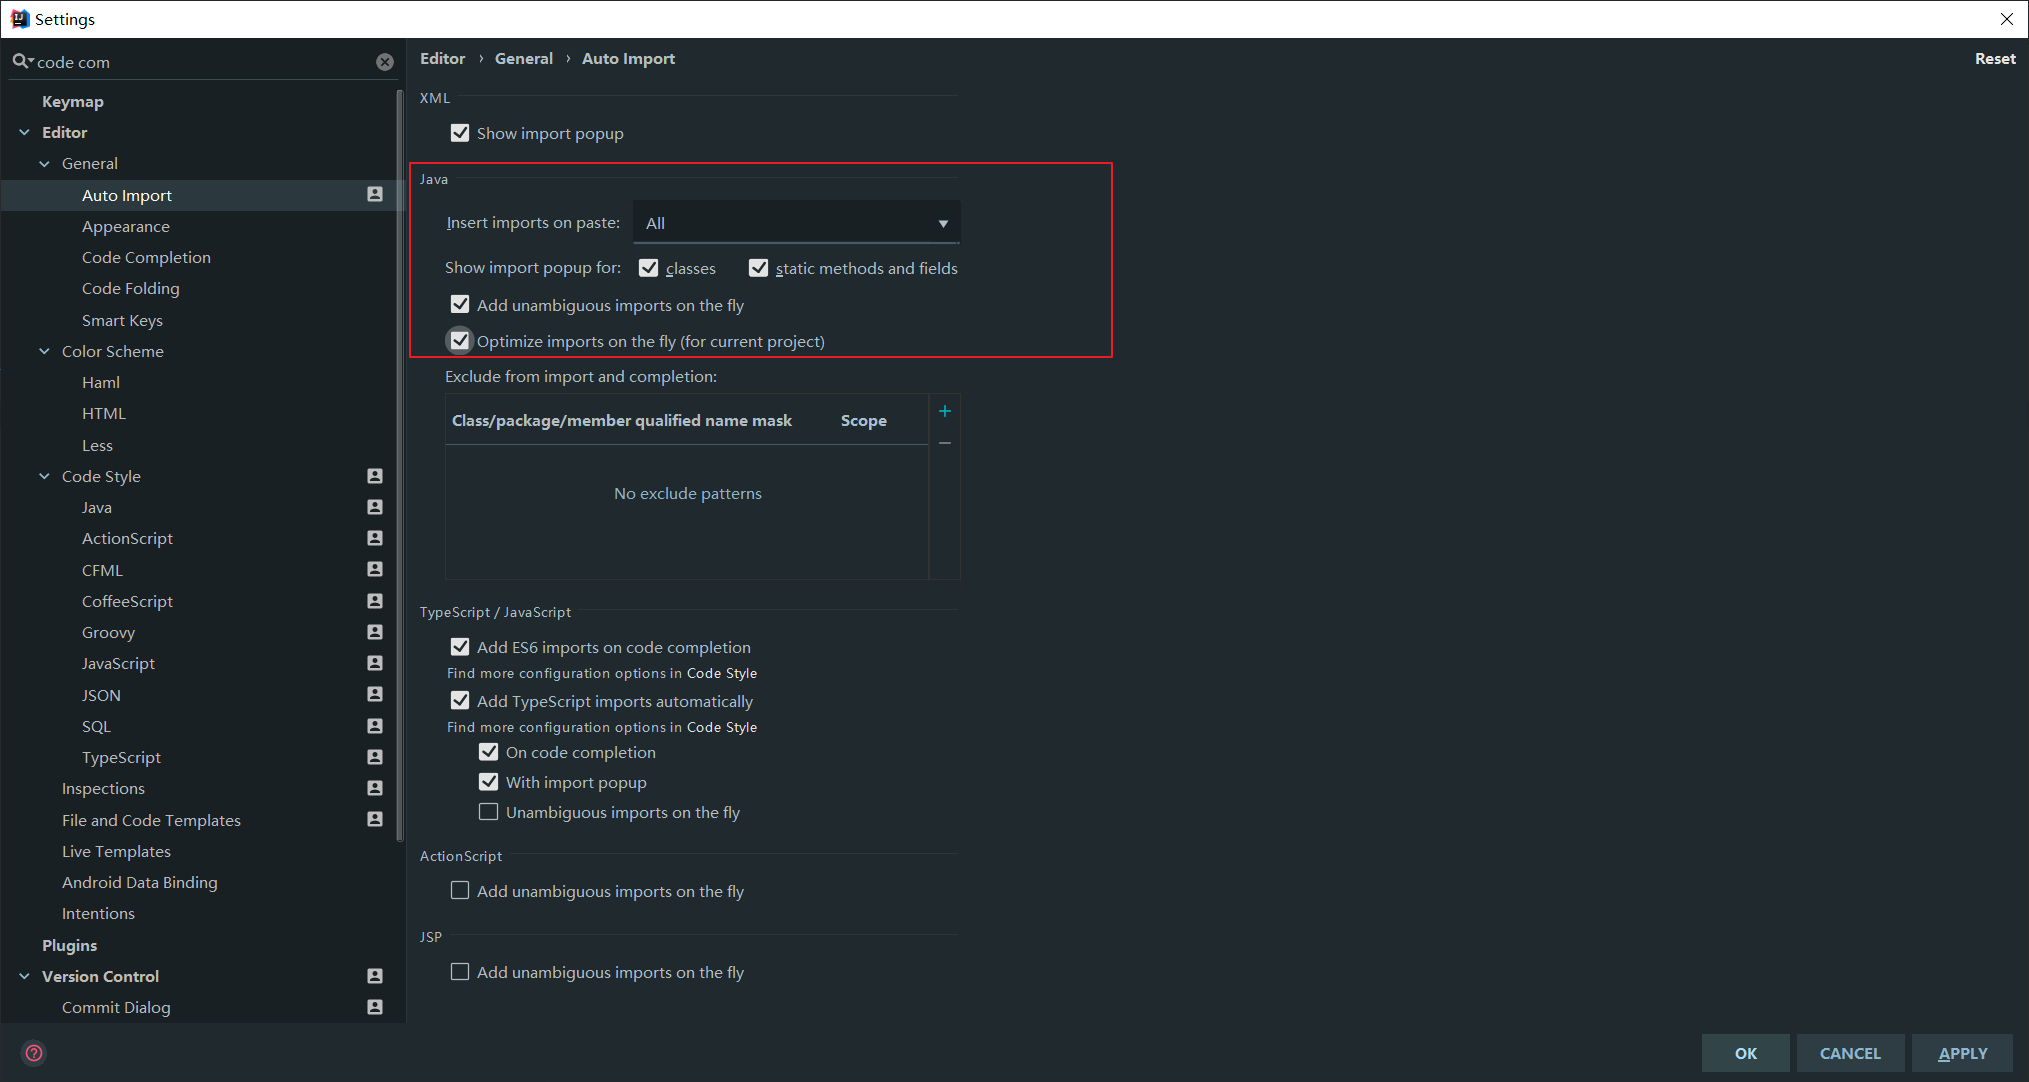Screen dimensions: 2029x1082
Task: Click the profile icon beside Auto Import
Action: pyautogui.click(x=375, y=195)
